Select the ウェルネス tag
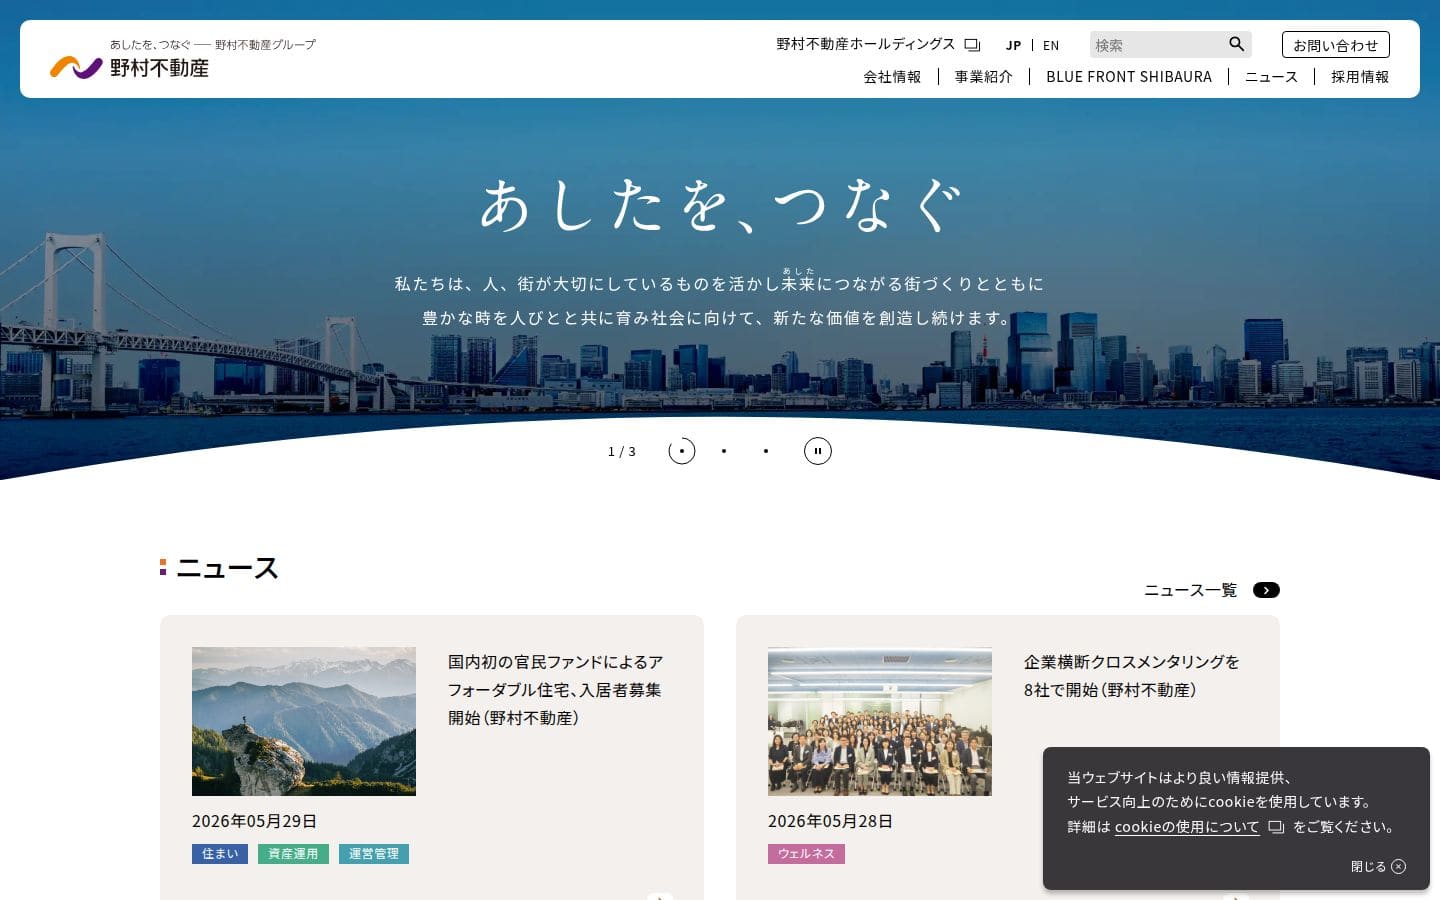 tap(806, 854)
